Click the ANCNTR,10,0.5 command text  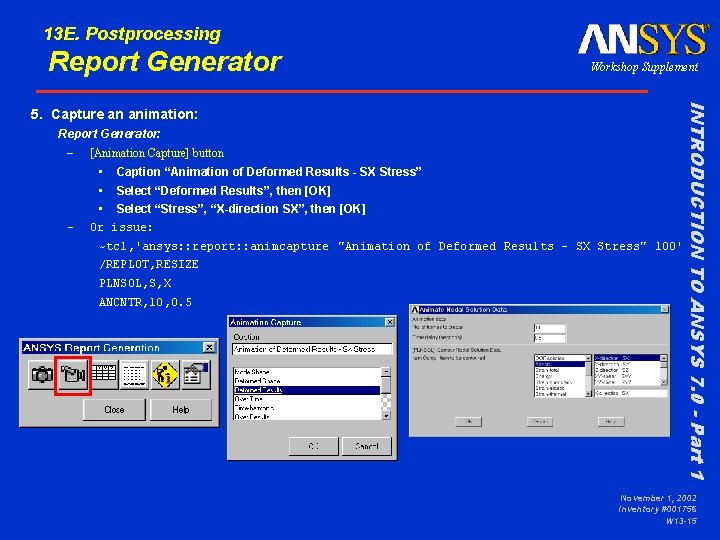[x=145, y=302]
